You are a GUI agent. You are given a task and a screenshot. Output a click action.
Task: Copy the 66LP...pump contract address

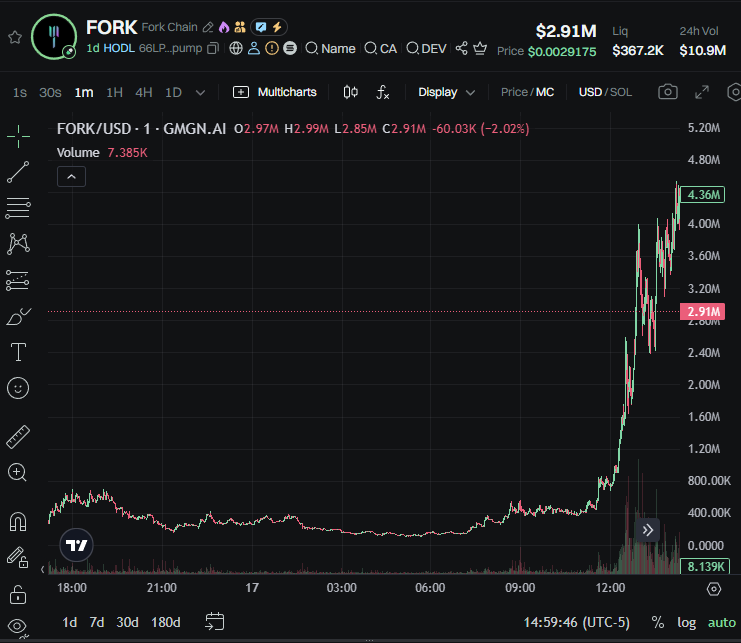(x=213, y=49)
